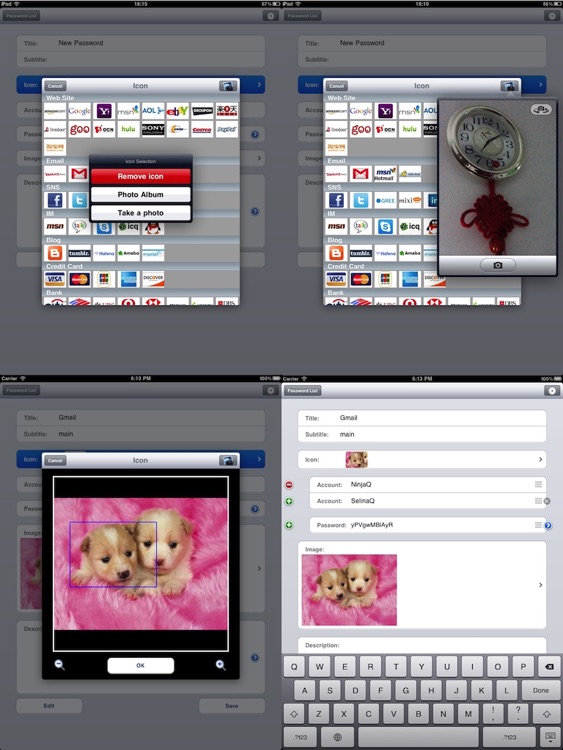Tap the camera shutter button under clock preview
563x750 pixels.
click(497, 265)
